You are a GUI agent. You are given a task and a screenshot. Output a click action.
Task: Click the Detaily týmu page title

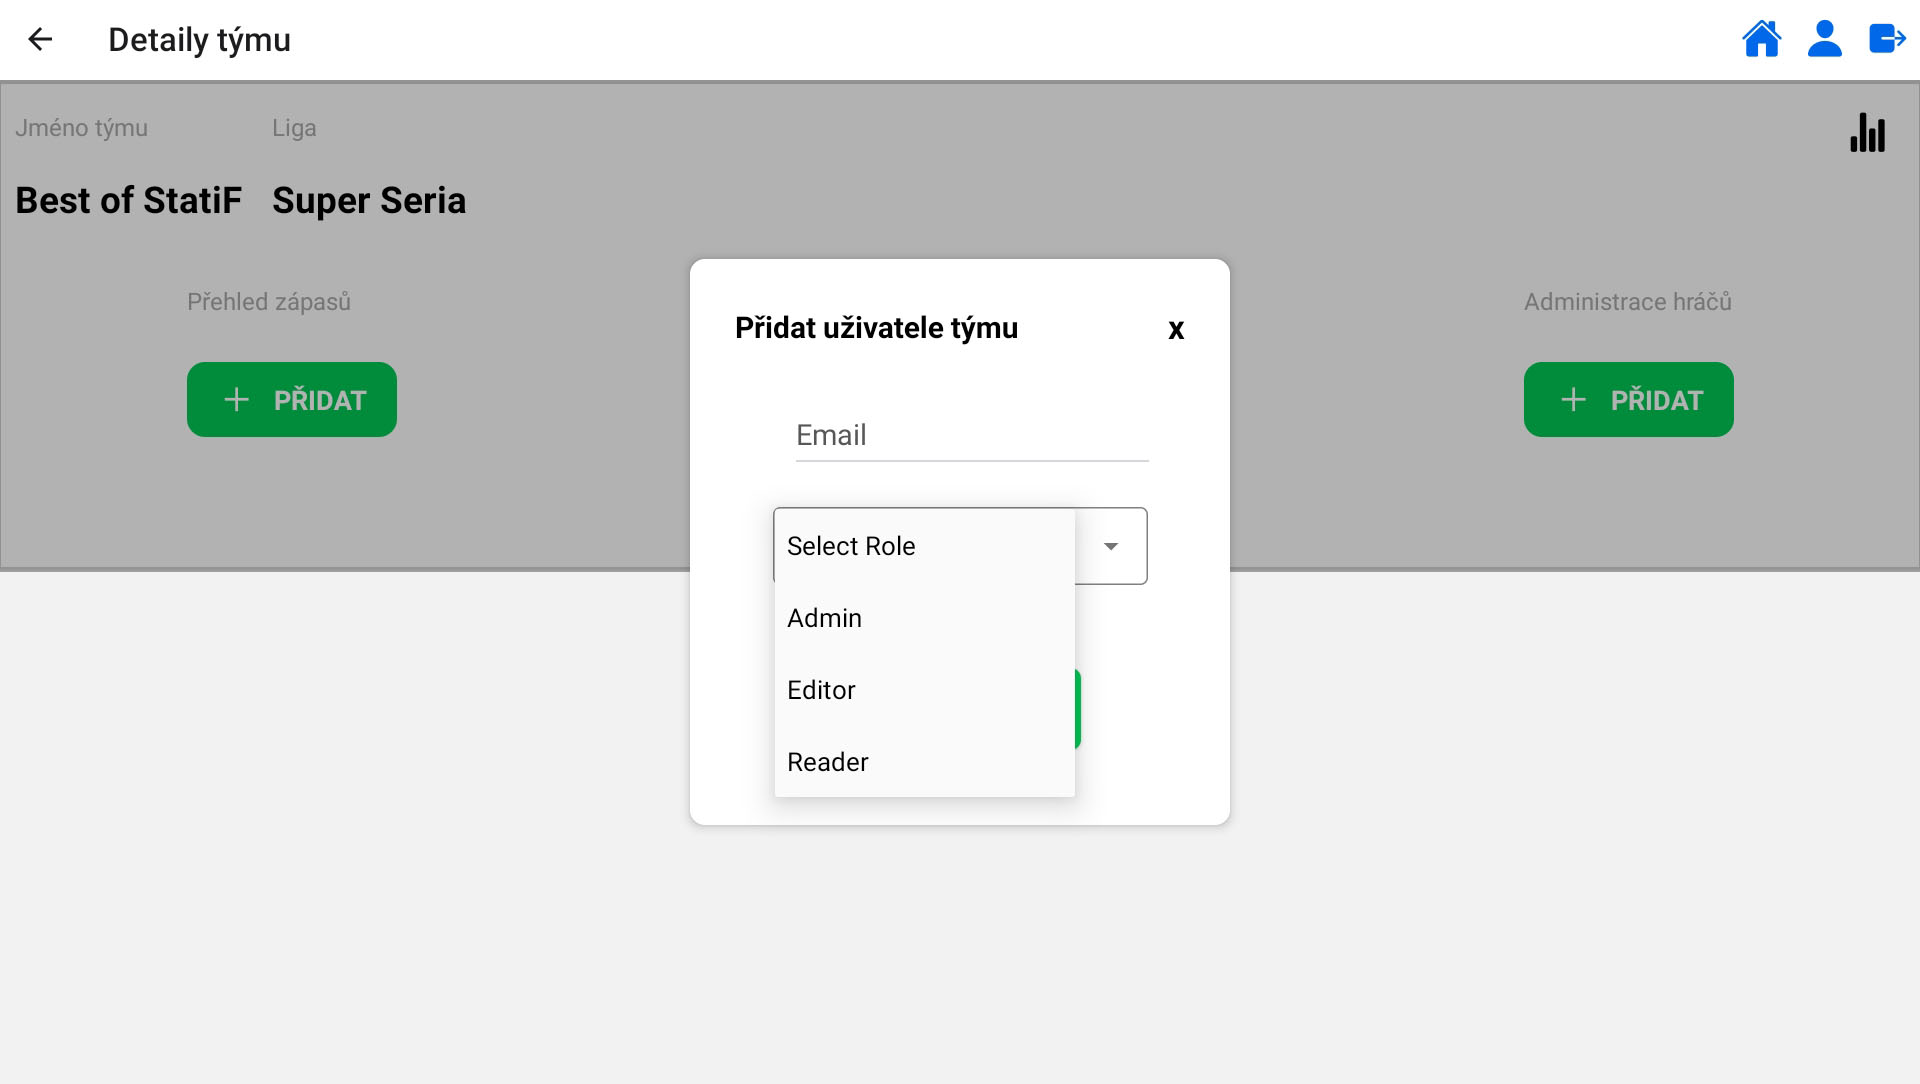[199, 40]
